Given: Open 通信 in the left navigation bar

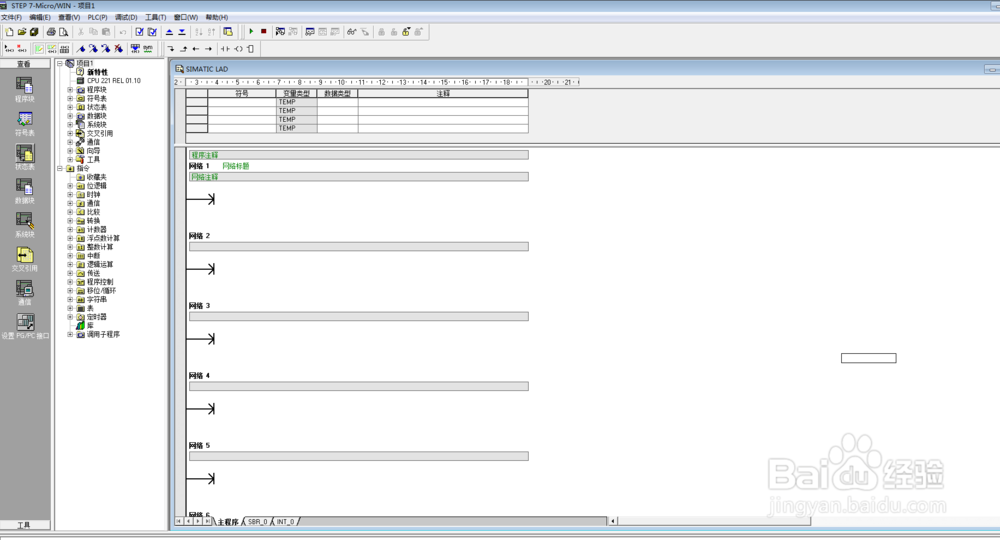Looking at the screenshot, I should pyautogui.click(x=25, y=292).
